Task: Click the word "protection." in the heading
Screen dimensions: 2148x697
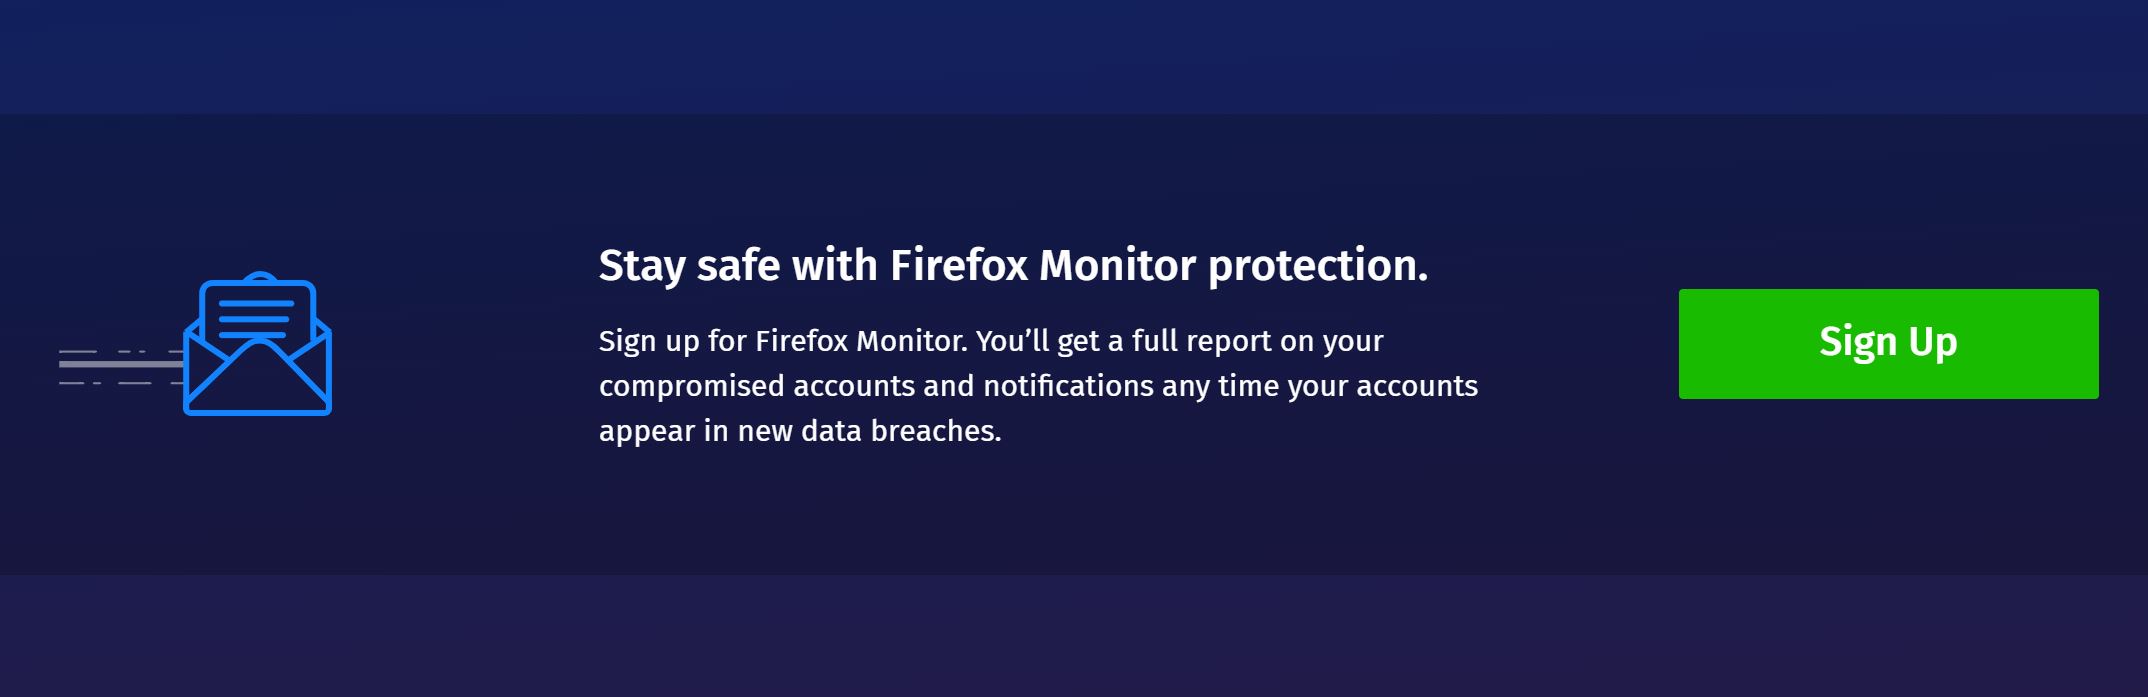Action: 1317,266
